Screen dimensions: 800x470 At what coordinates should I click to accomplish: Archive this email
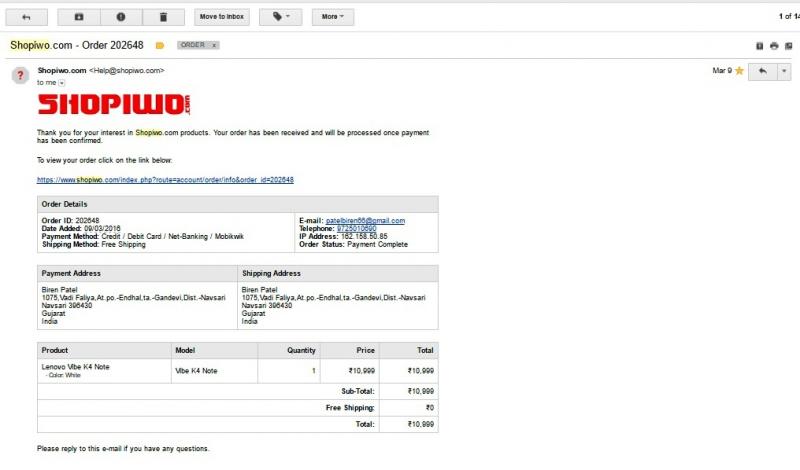click(79, 17)
